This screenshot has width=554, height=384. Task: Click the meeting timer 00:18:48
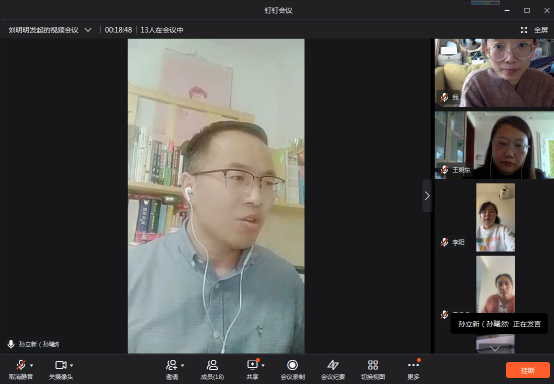[x=118, y=30]
